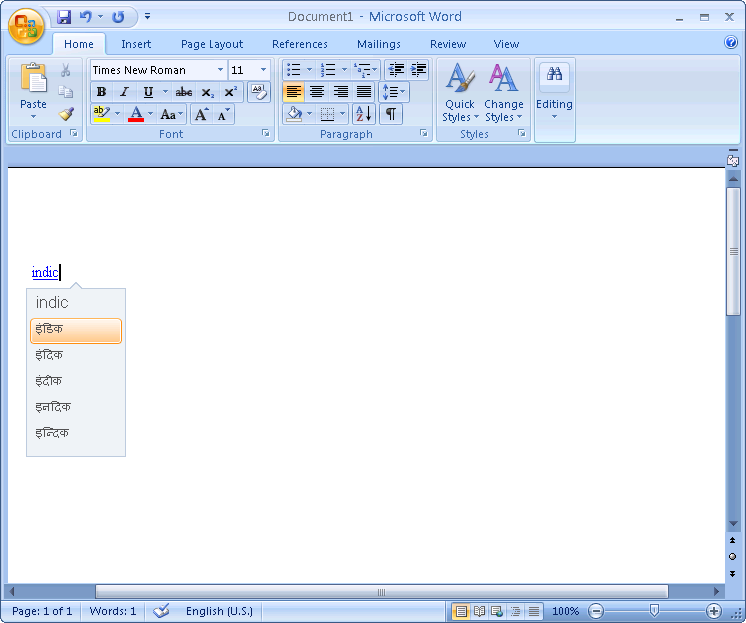Screen dimensions: 746x623
Task: Open the Change Case menu
Action: (171, 114)
